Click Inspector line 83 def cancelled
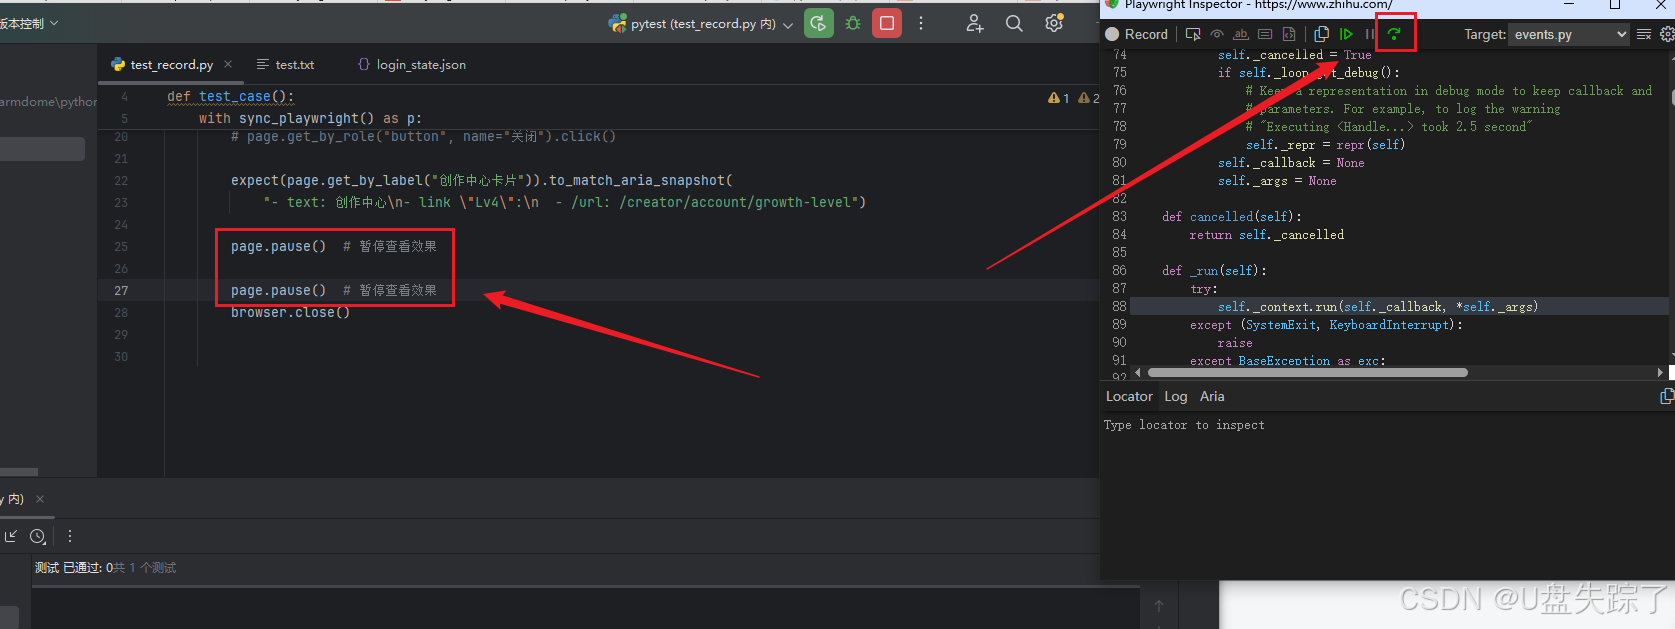Screen dimensions: 1675x629 tap(1232, 217)
